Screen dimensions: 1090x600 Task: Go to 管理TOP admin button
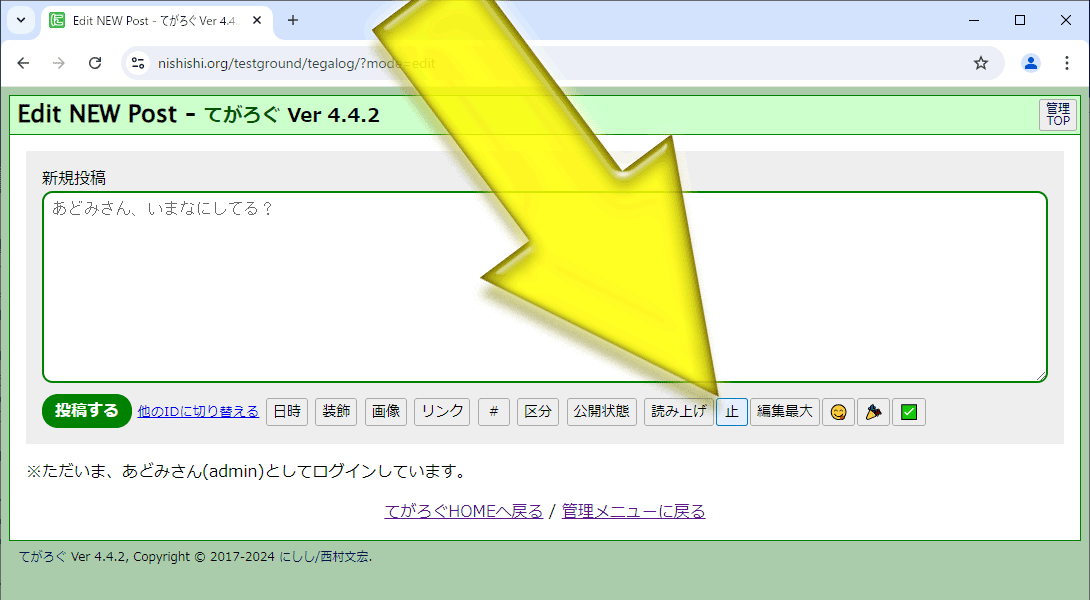1058,115
